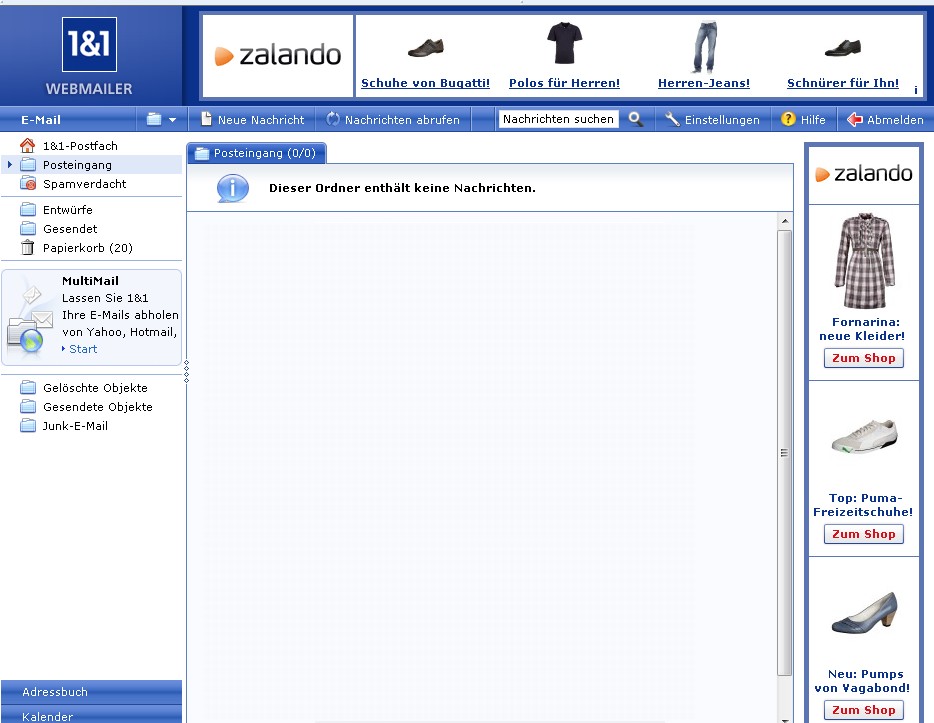
Task: Click the Fornarina plaid dress image
Action: 864,261
